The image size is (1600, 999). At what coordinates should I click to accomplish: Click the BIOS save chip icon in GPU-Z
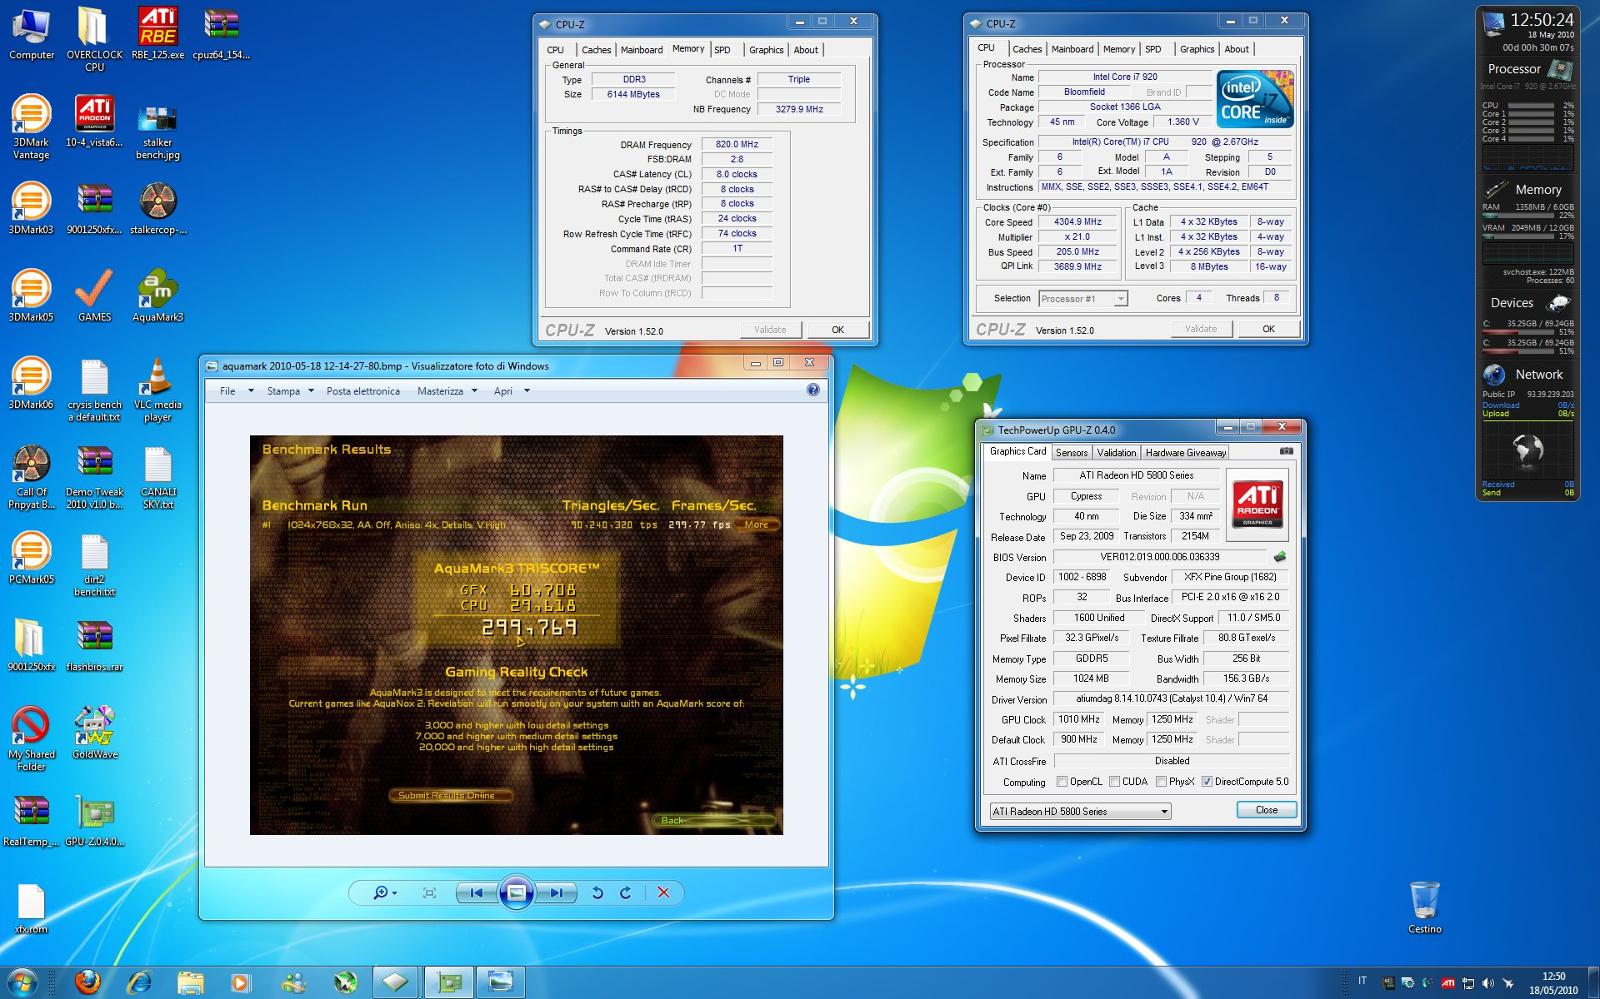pyautogui.click(x=1279, y=557)
